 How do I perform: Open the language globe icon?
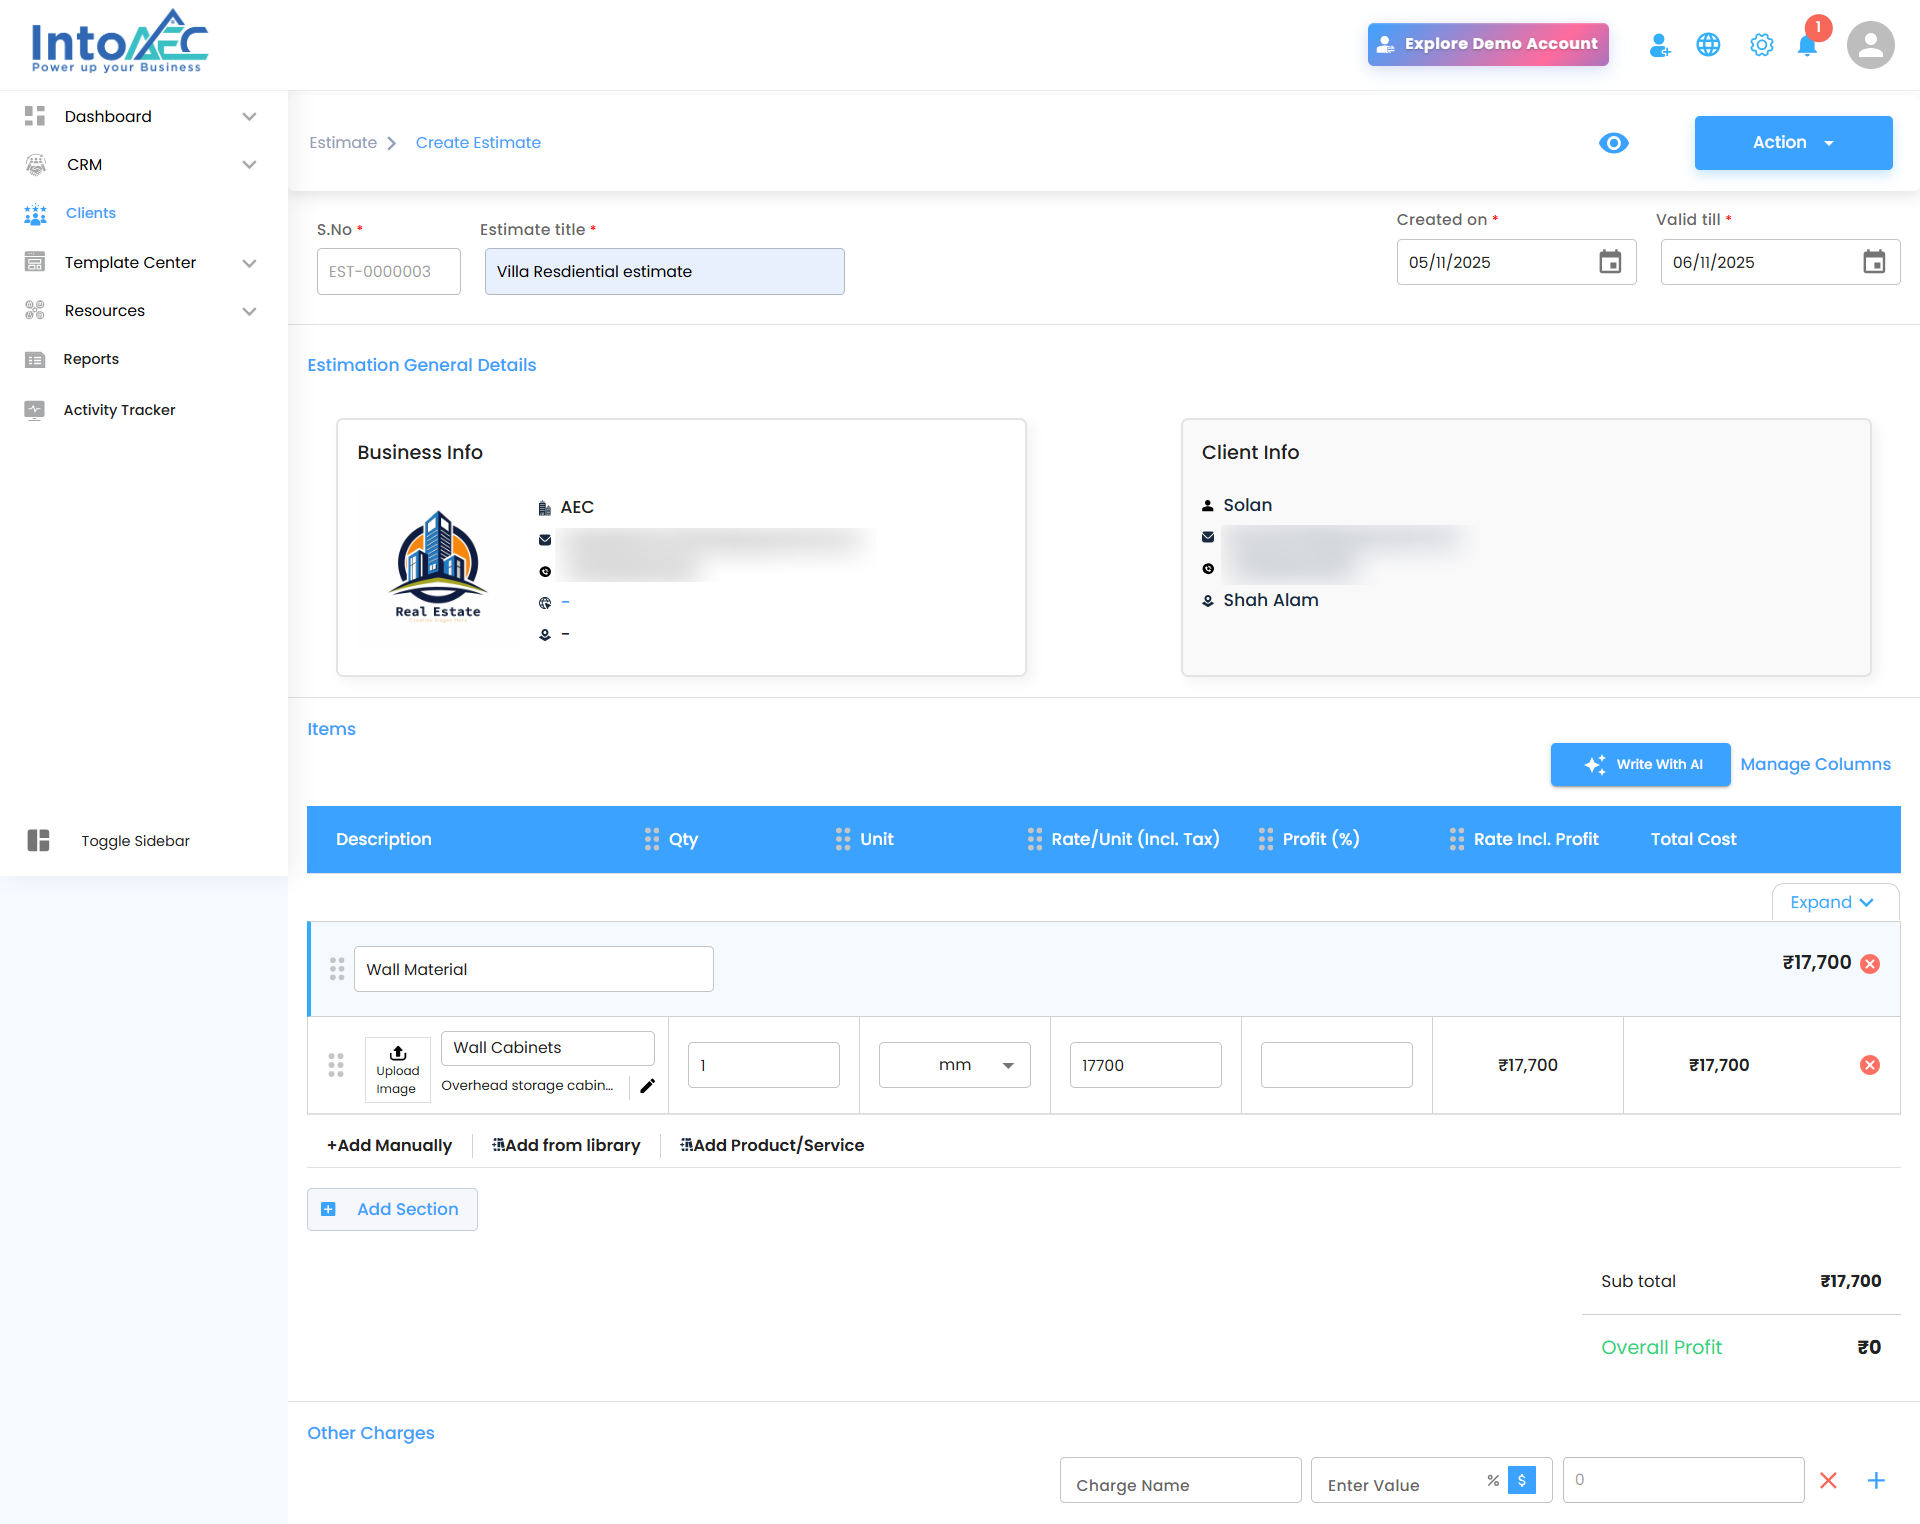pyautogui.click(x=1708, y=45)
